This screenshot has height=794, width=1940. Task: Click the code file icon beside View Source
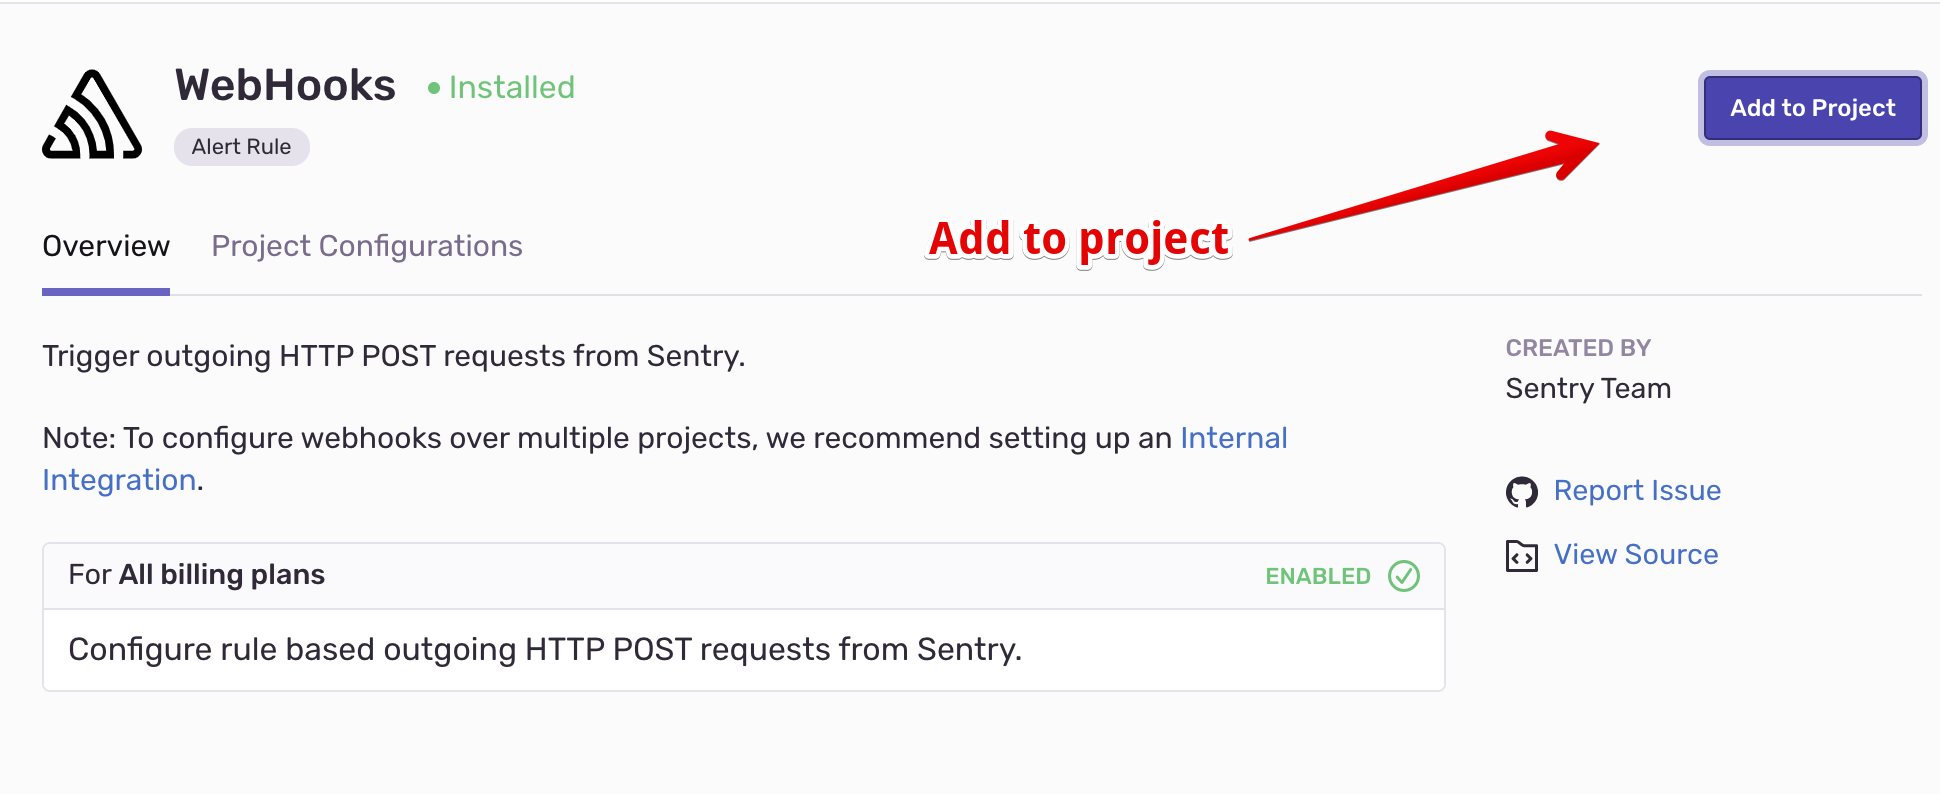point(1521,555)
